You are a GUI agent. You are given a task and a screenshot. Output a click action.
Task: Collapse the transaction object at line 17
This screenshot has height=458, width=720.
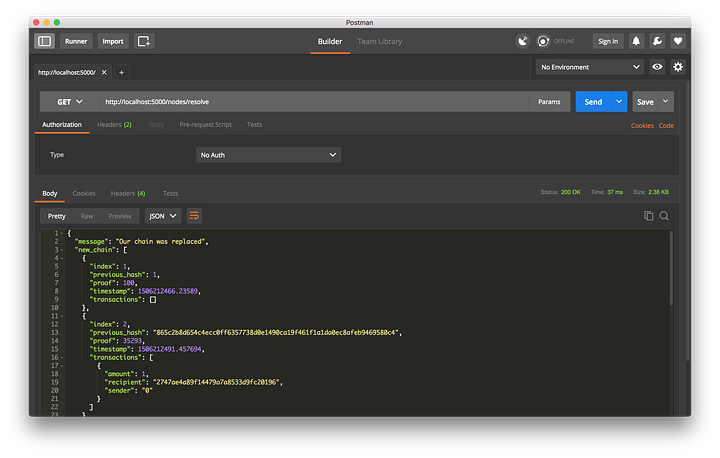click(x=62, y=366)
